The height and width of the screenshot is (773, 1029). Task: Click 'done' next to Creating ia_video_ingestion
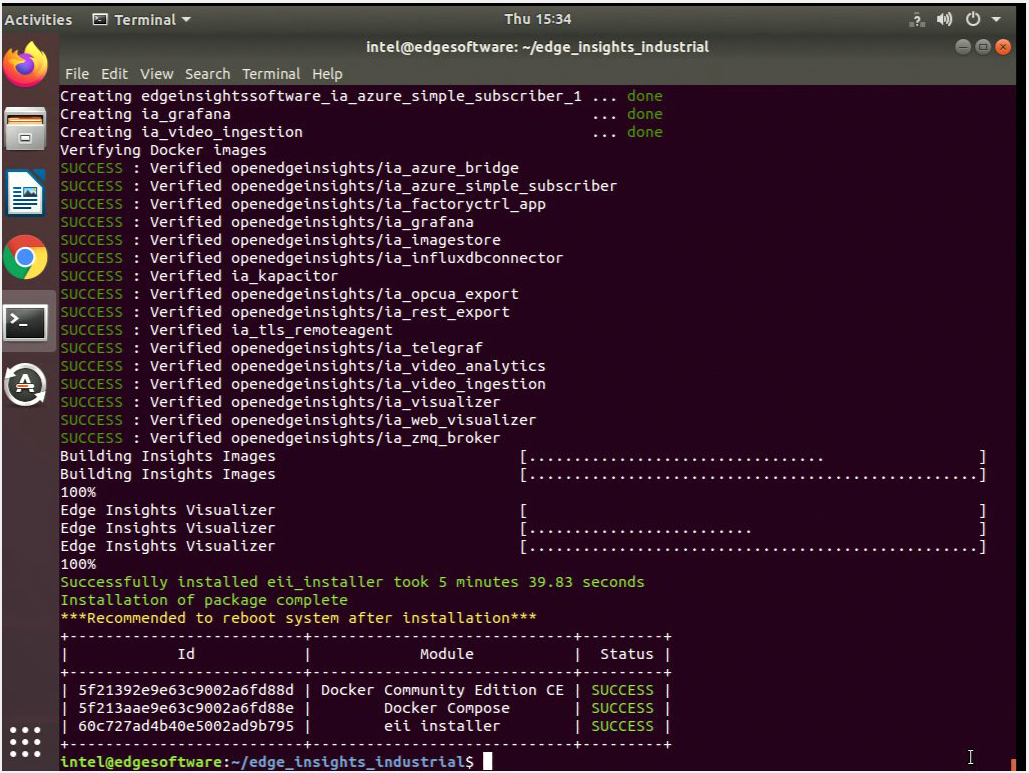pyautogui.click(x=644, y=132)
